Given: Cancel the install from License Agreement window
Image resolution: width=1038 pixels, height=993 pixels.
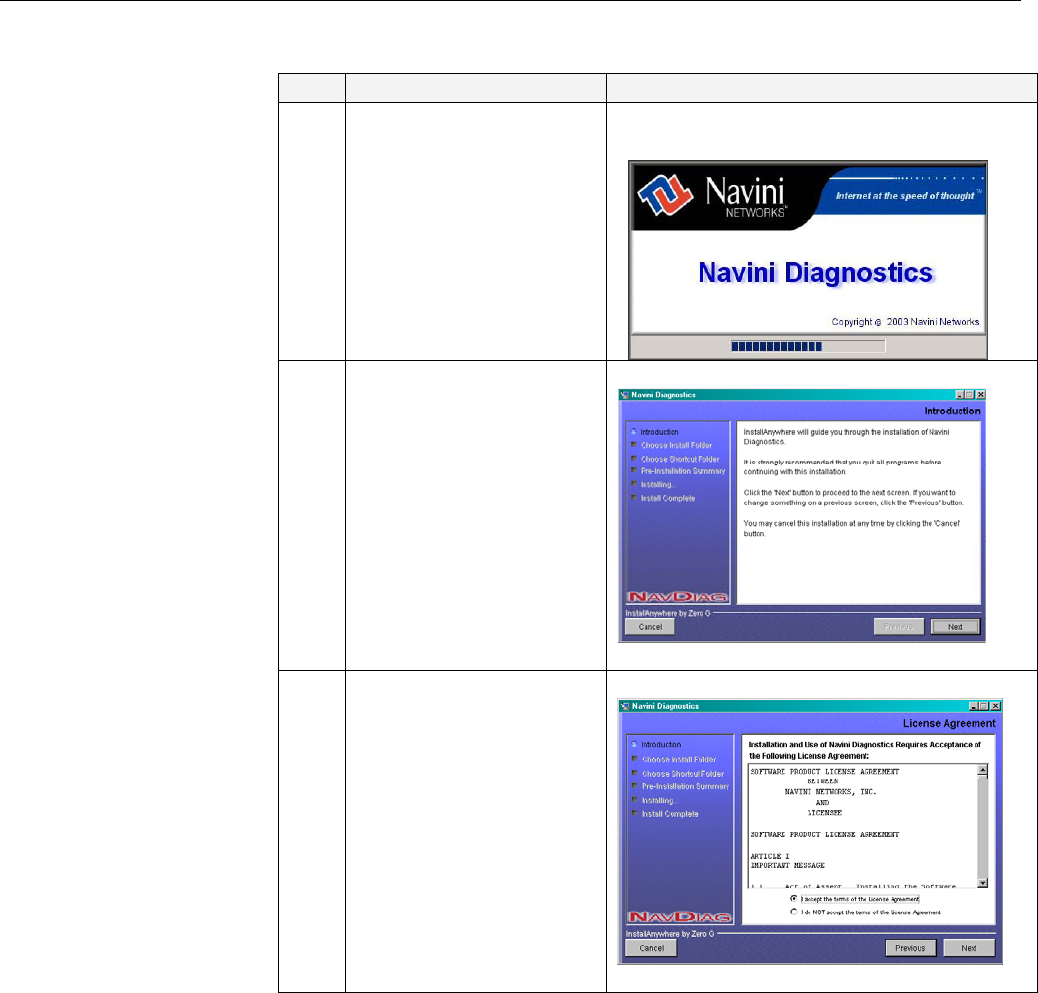Looking at the screenshot, I should coord(651,948).
